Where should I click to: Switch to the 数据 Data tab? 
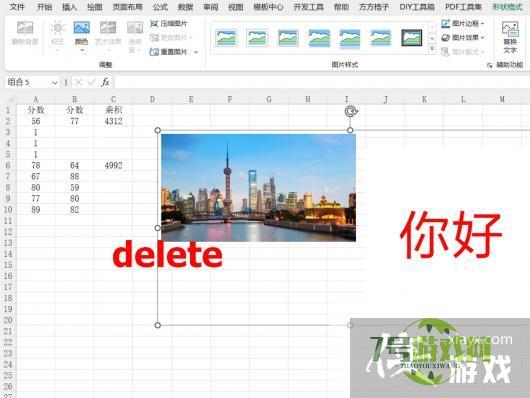tap(185, 7)
